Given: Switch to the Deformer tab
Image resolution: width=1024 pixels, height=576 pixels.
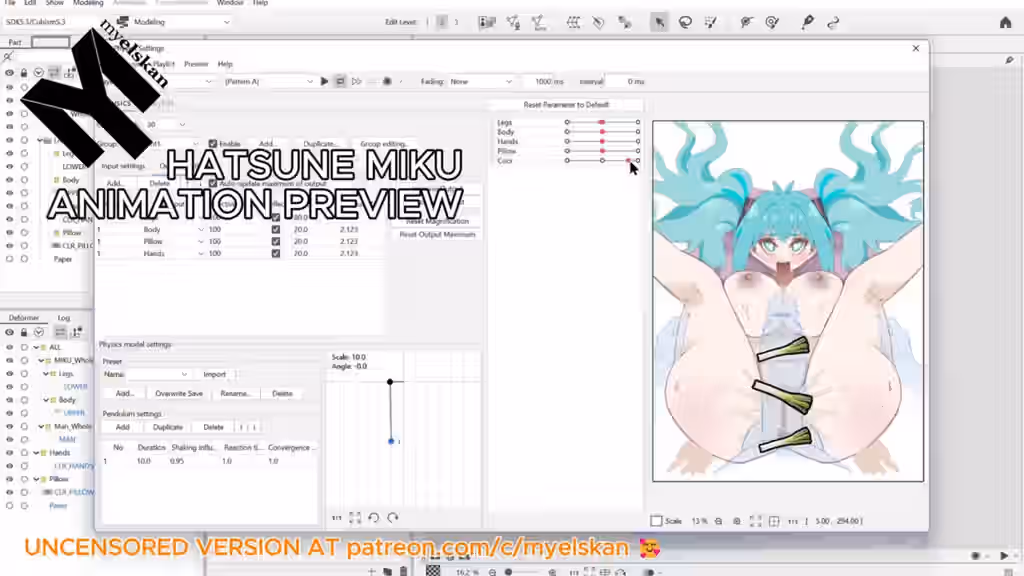Looking at the screenshot, I should [24, 317].
